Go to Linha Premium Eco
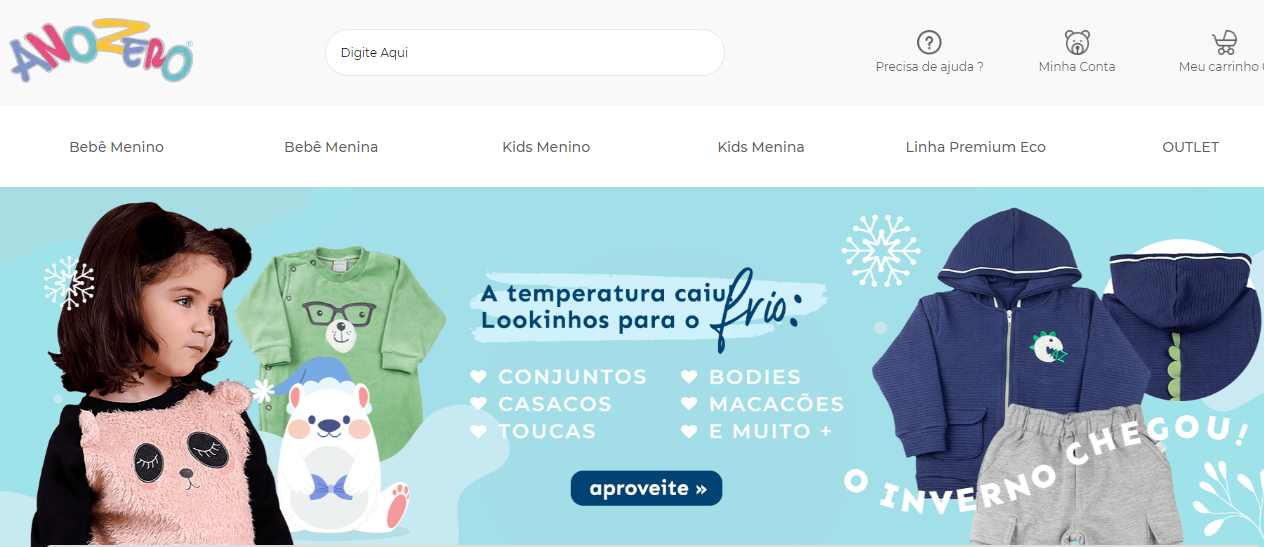 (976, 147)
